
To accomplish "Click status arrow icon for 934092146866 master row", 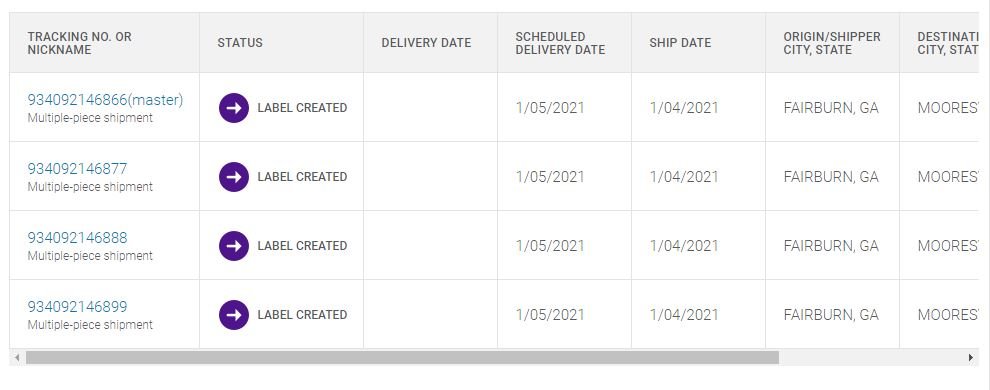I will [234, 108].
